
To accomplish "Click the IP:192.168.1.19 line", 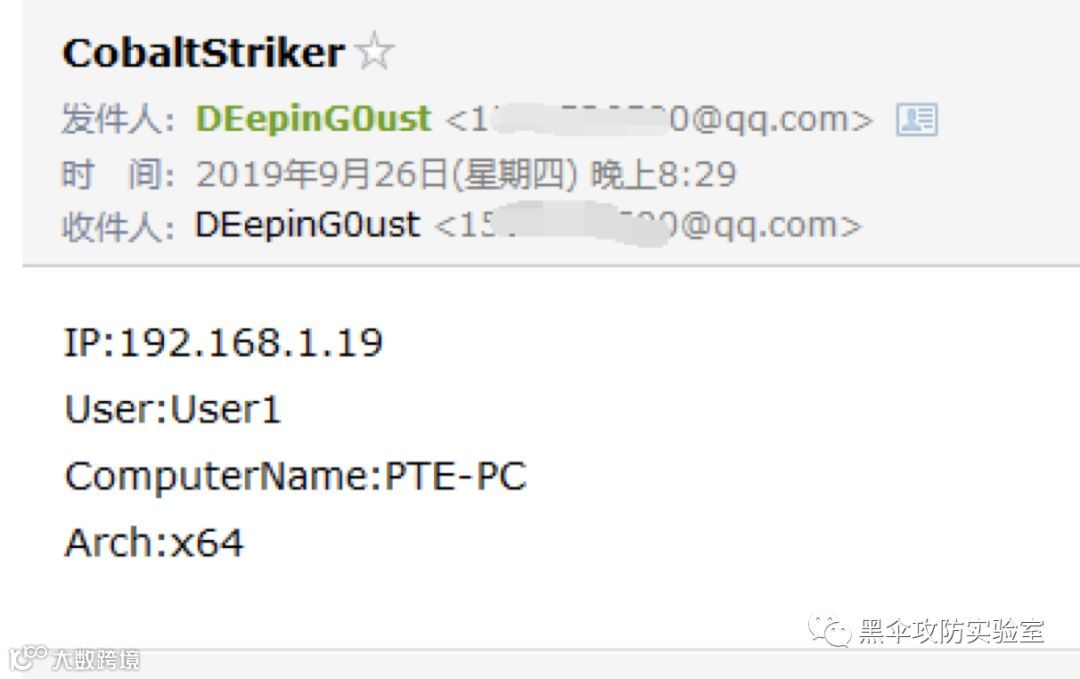I will coord(223,342).
